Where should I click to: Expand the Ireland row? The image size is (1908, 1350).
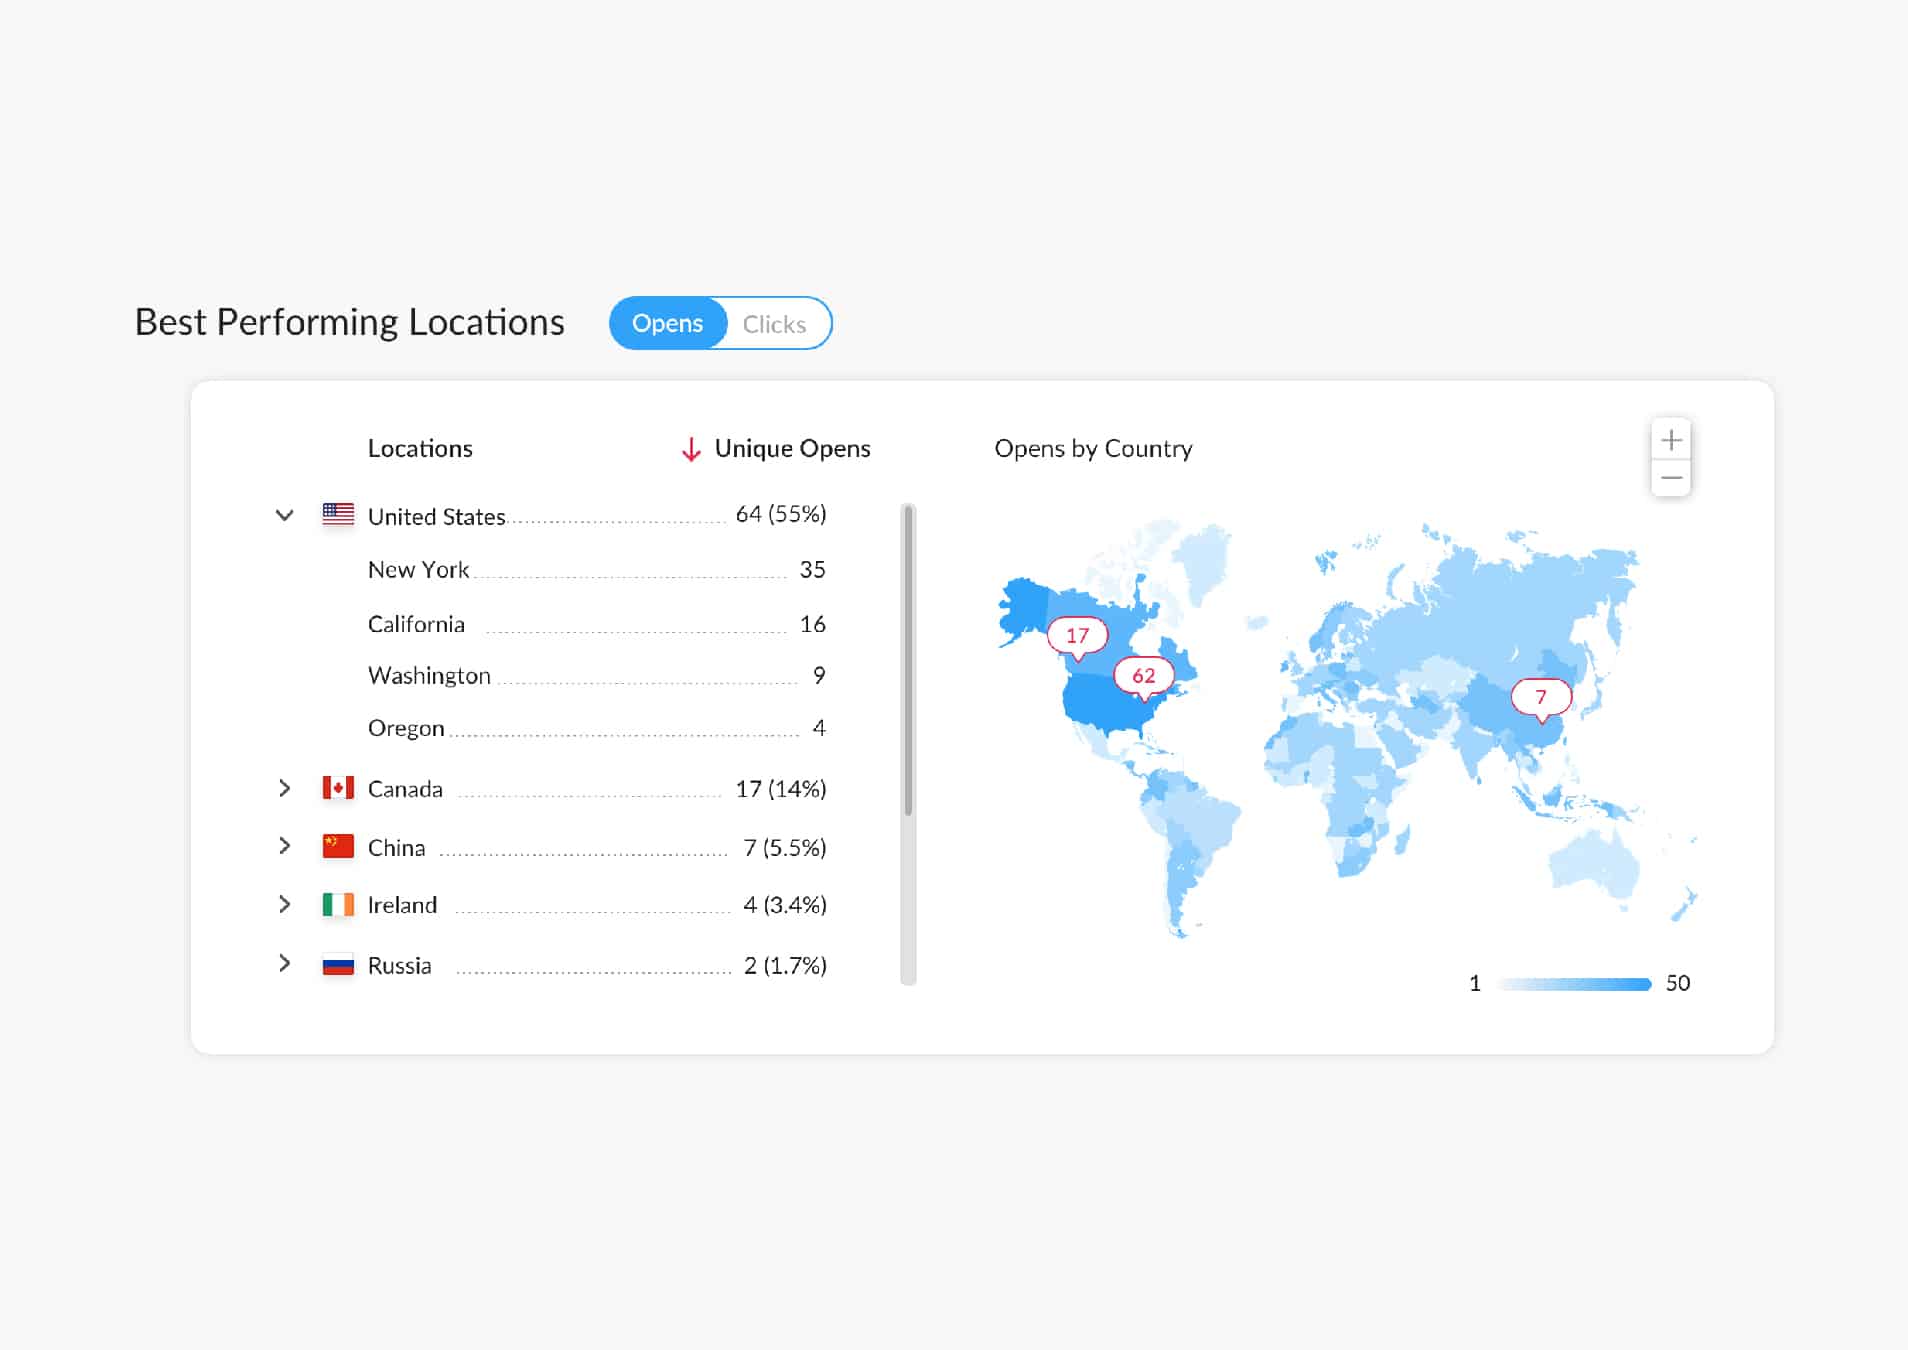point(284,904)
